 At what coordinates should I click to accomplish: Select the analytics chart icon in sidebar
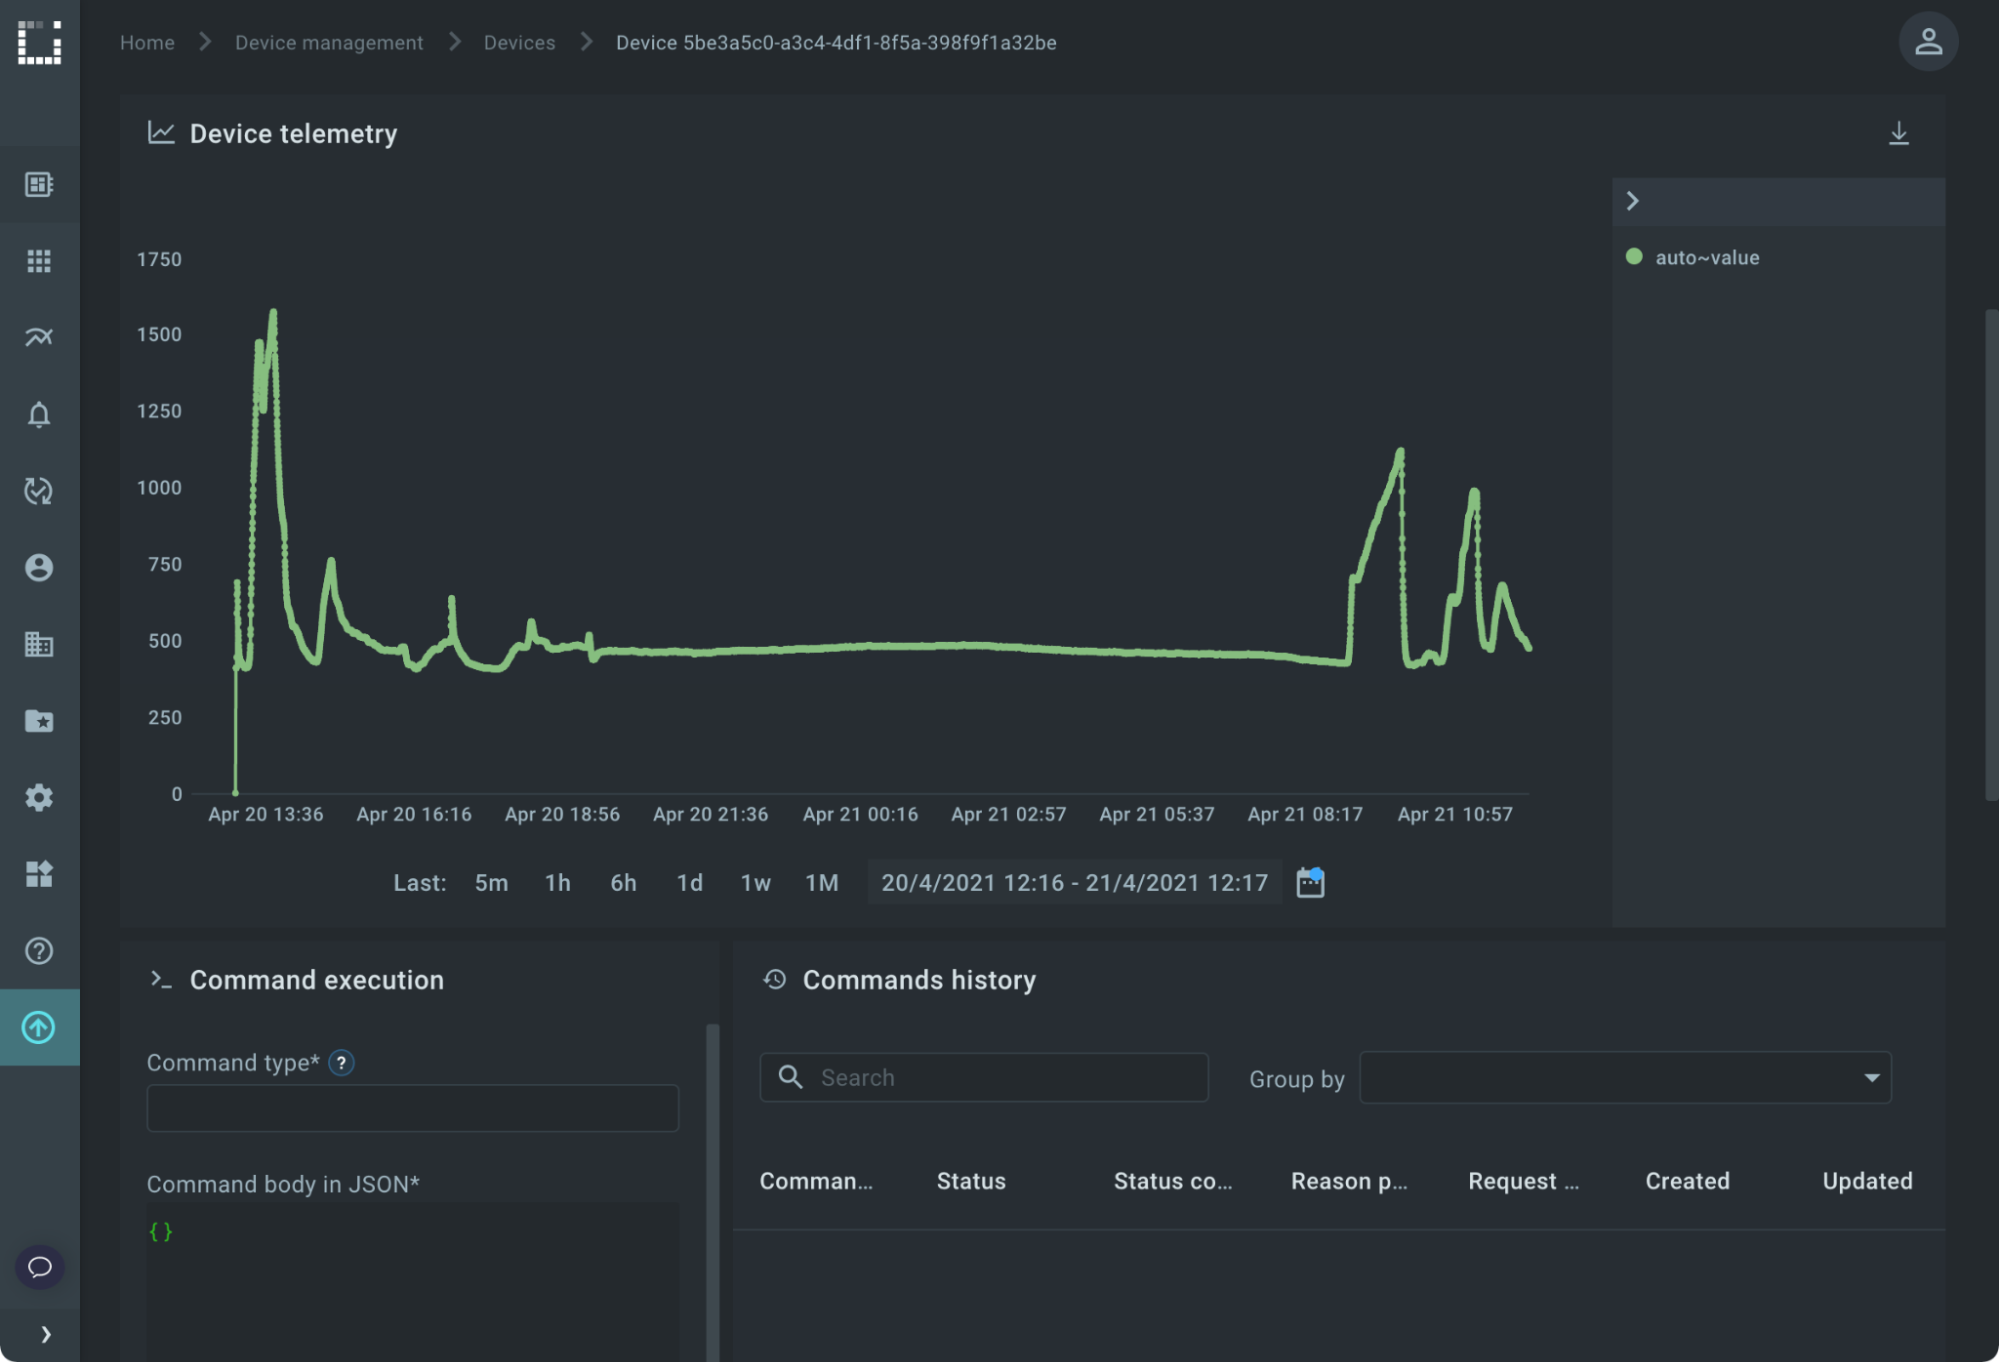[x=39, y=338]
